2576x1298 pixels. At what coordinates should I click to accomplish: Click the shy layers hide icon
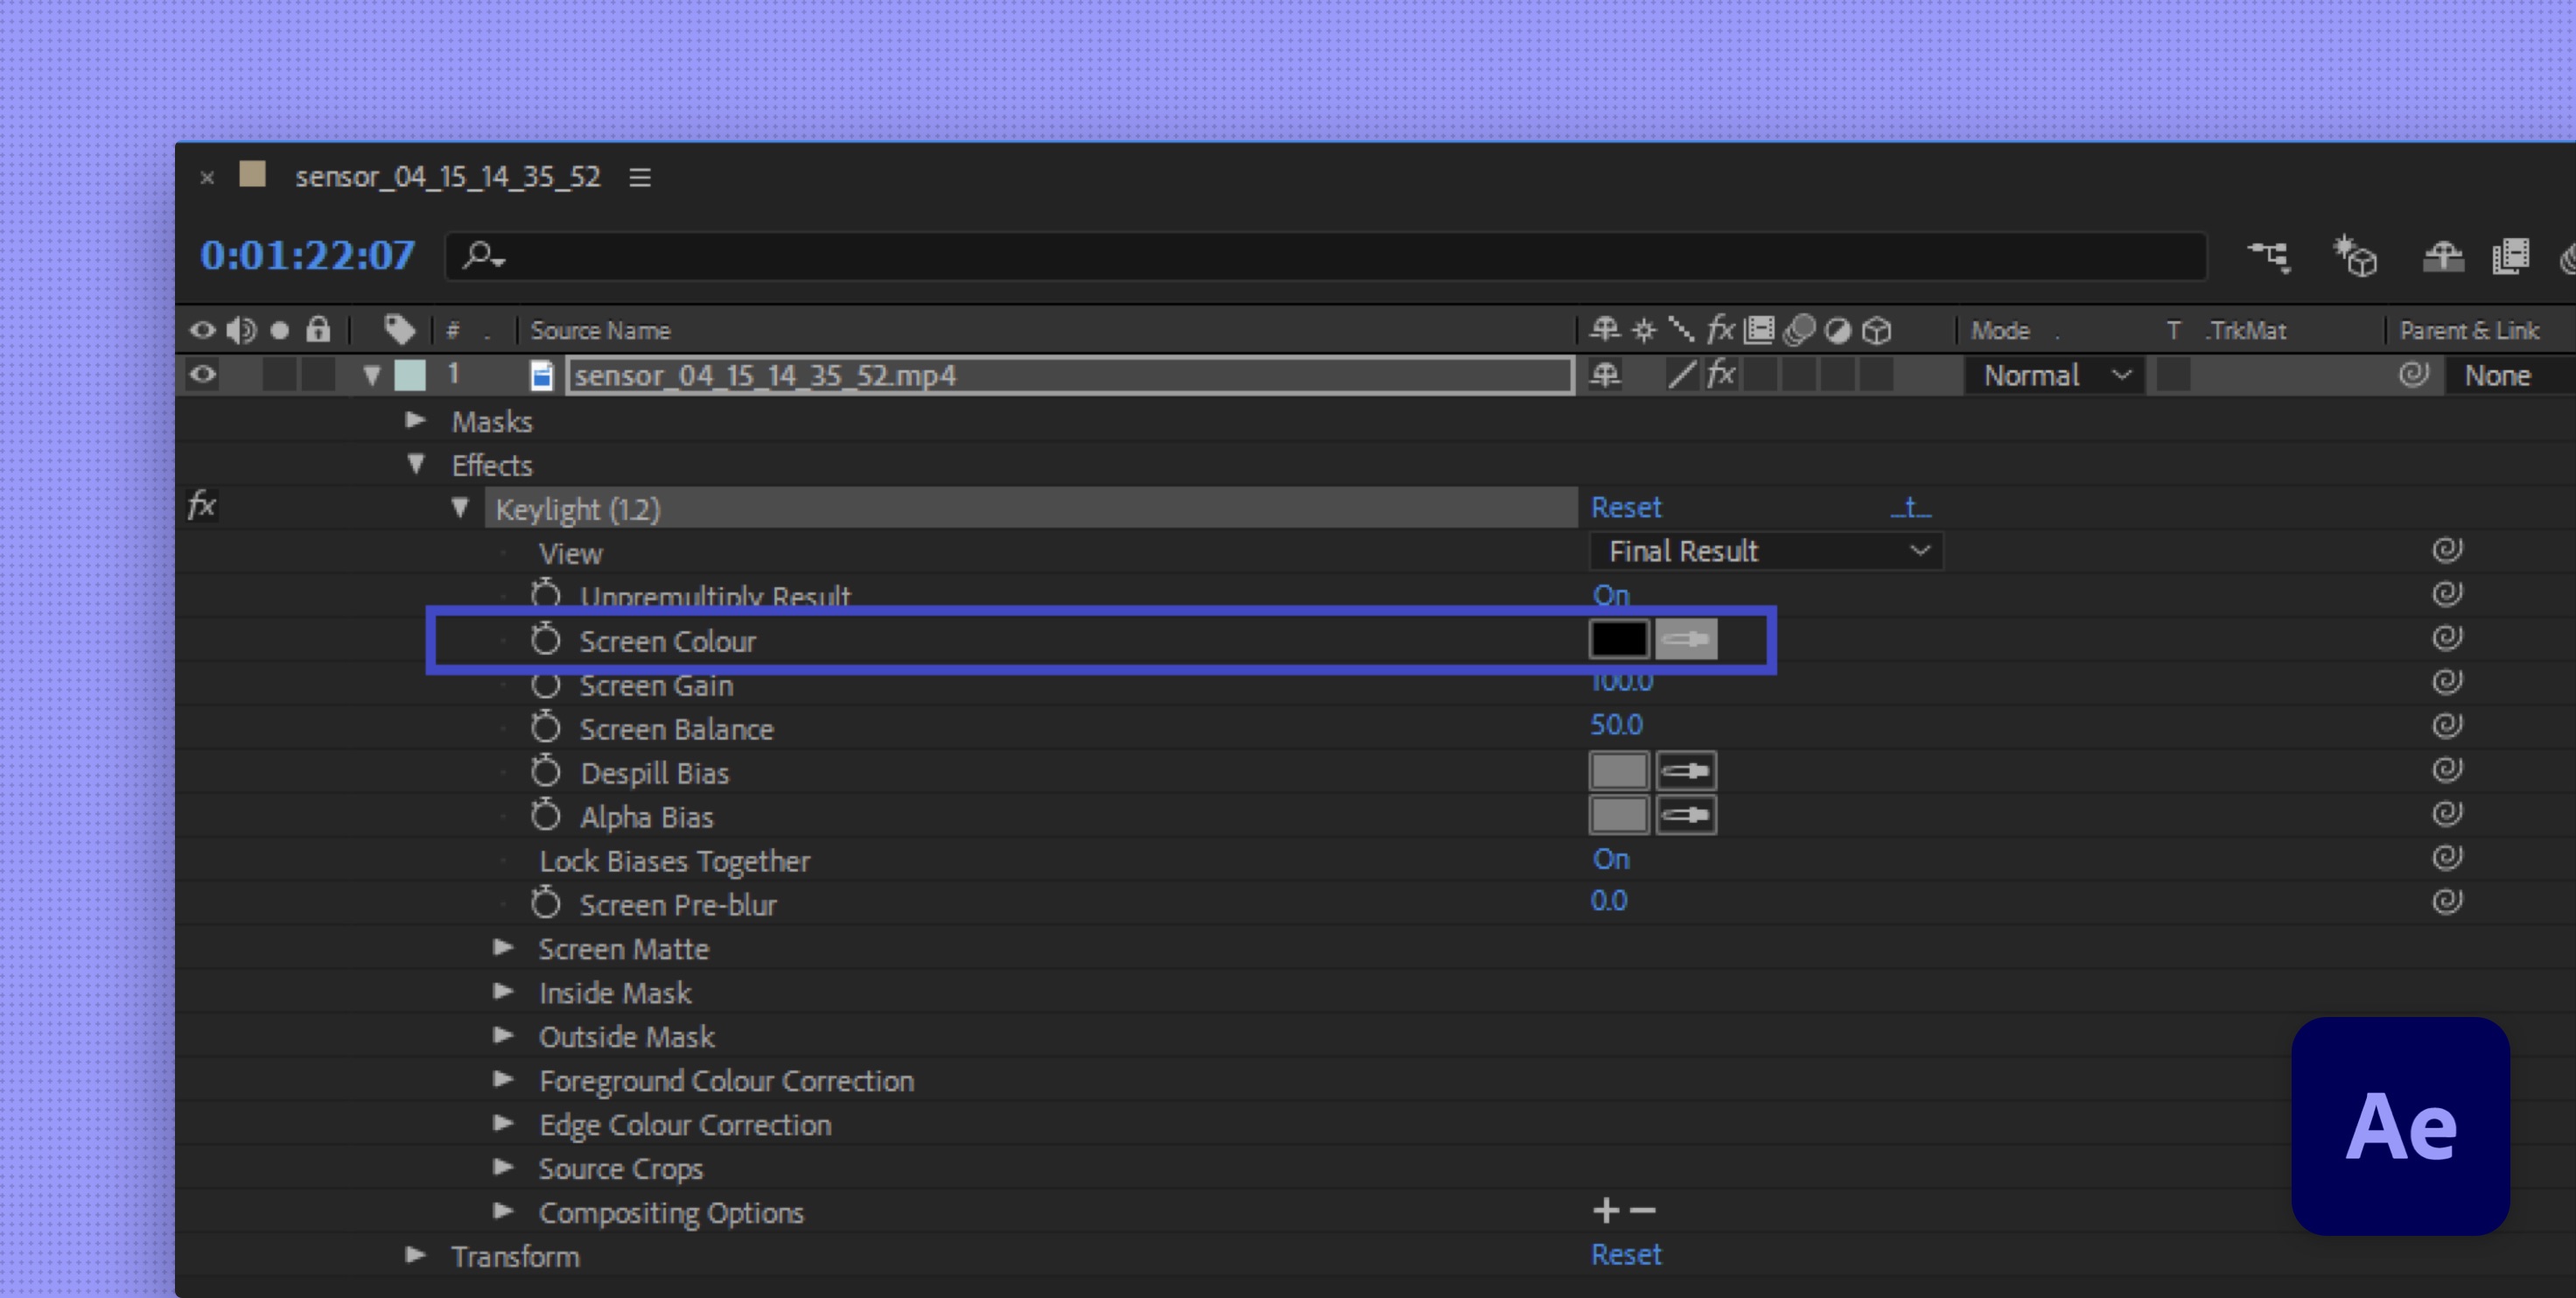(2442, 257)
